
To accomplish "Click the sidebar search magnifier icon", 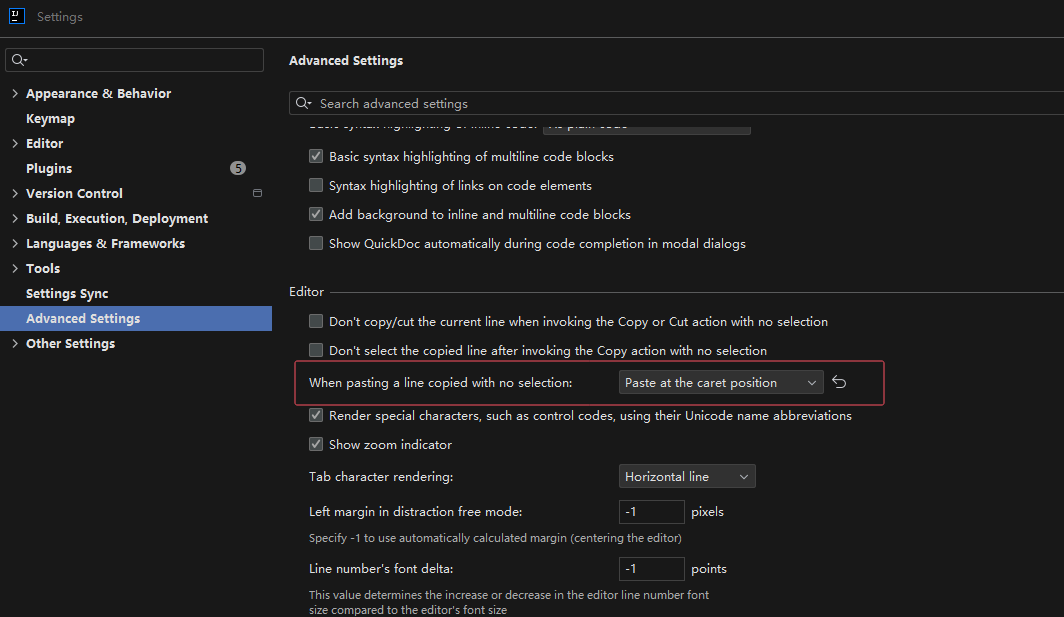I will pyautogui.click(x=18, y=61).
